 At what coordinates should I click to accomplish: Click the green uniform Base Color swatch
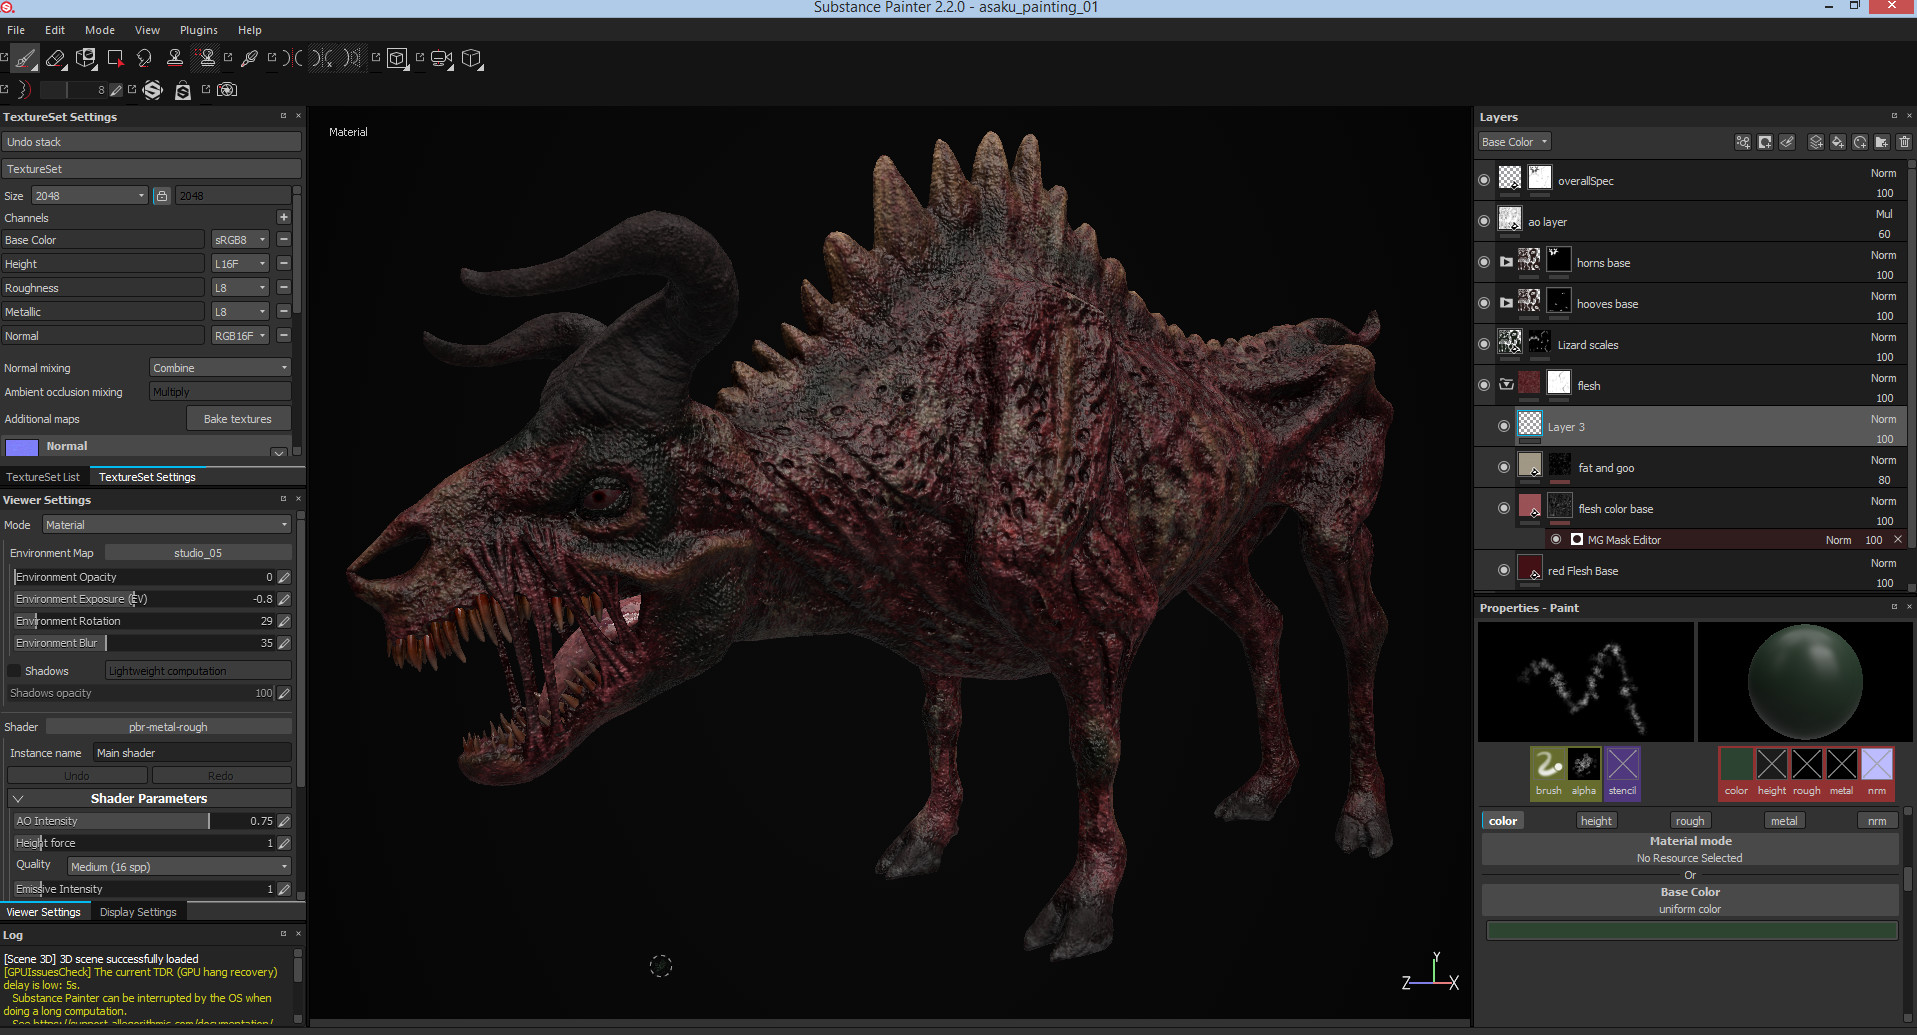pos(1691,931)
